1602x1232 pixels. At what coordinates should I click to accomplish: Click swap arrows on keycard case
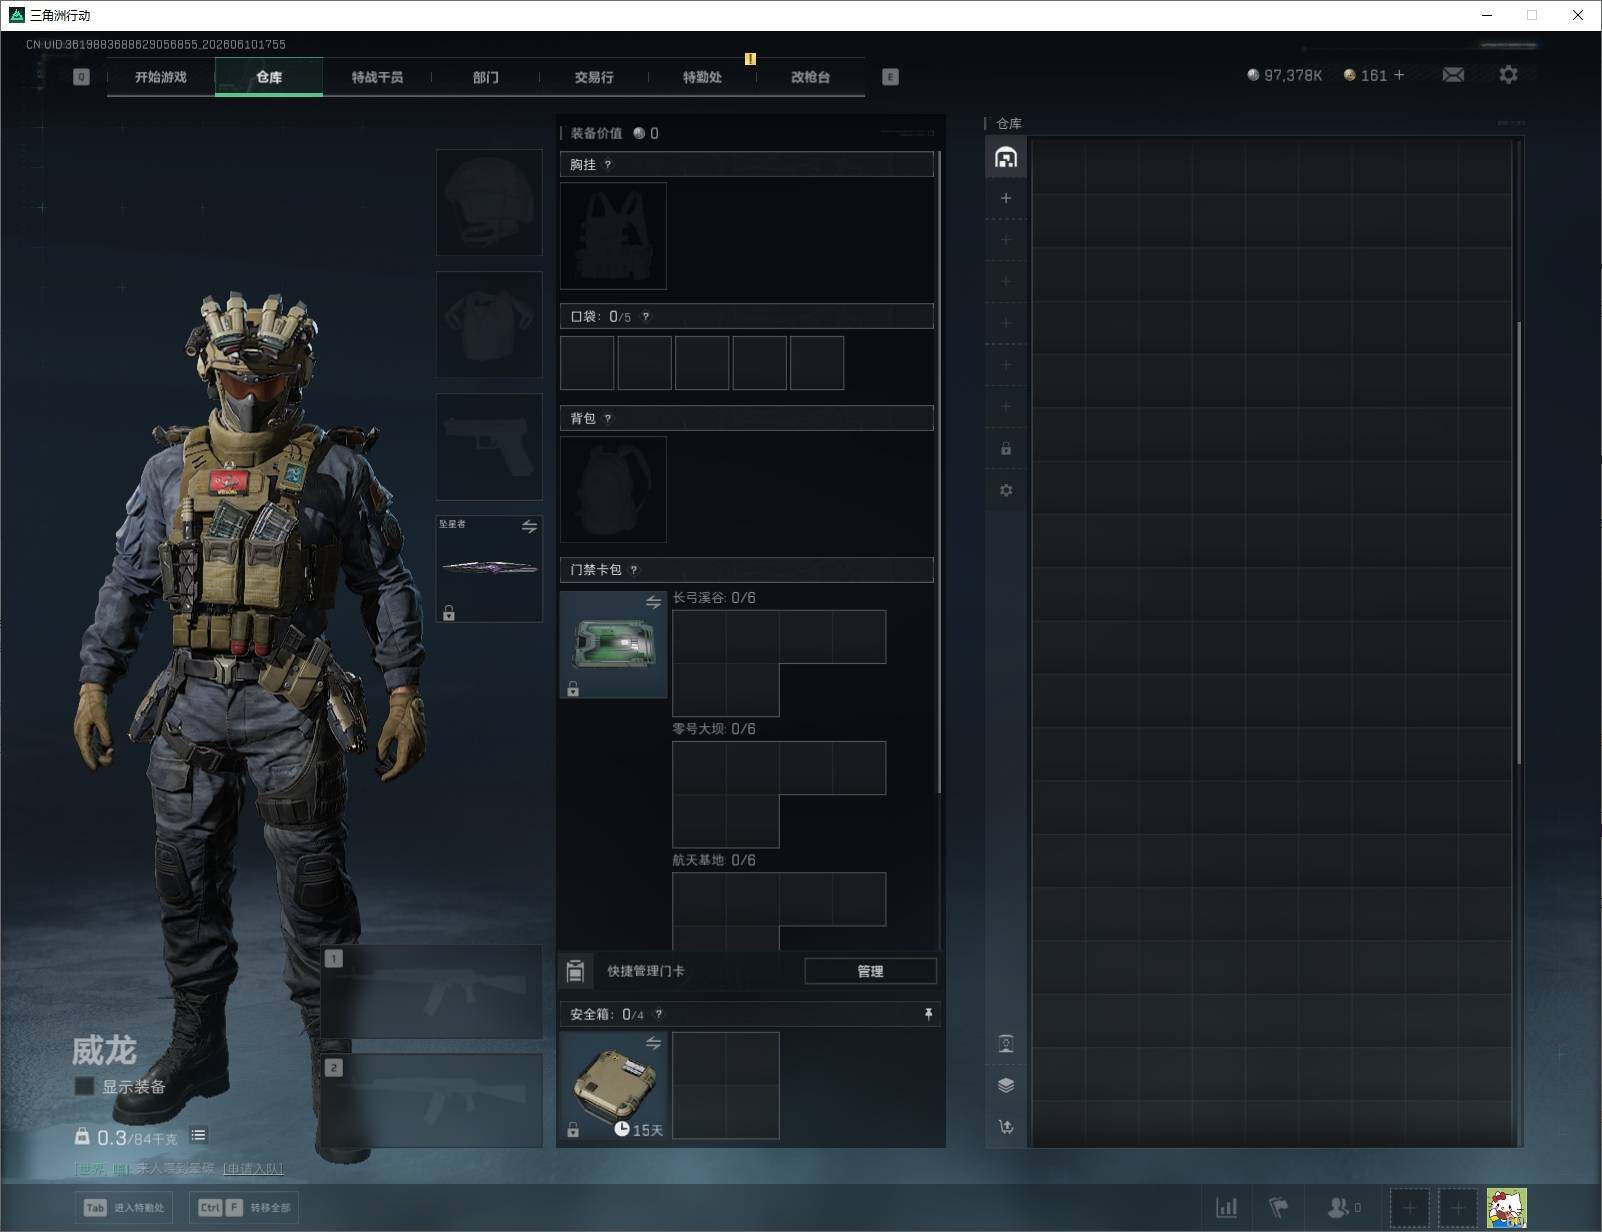(653, 602)
